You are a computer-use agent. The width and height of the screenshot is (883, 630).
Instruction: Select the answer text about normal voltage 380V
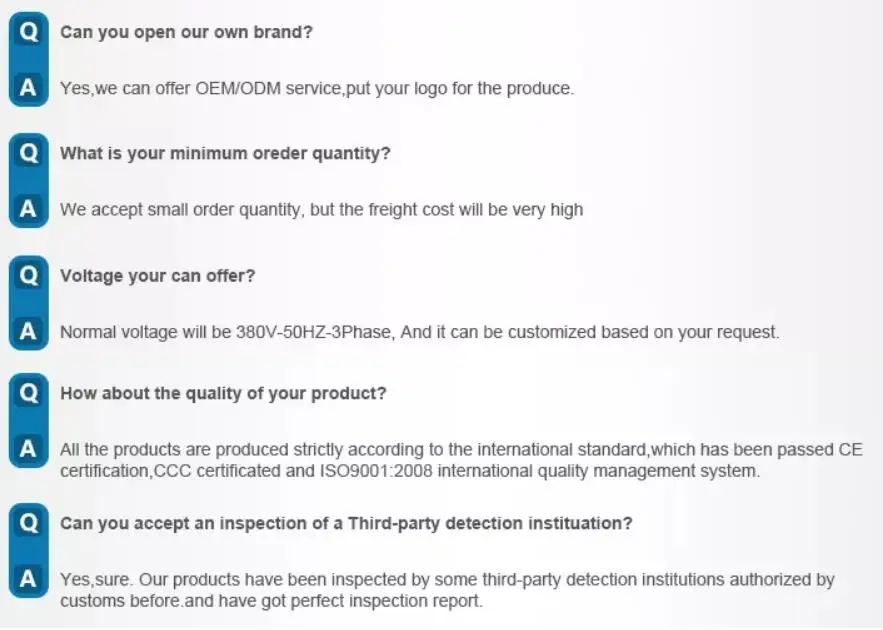click(420, 332)
